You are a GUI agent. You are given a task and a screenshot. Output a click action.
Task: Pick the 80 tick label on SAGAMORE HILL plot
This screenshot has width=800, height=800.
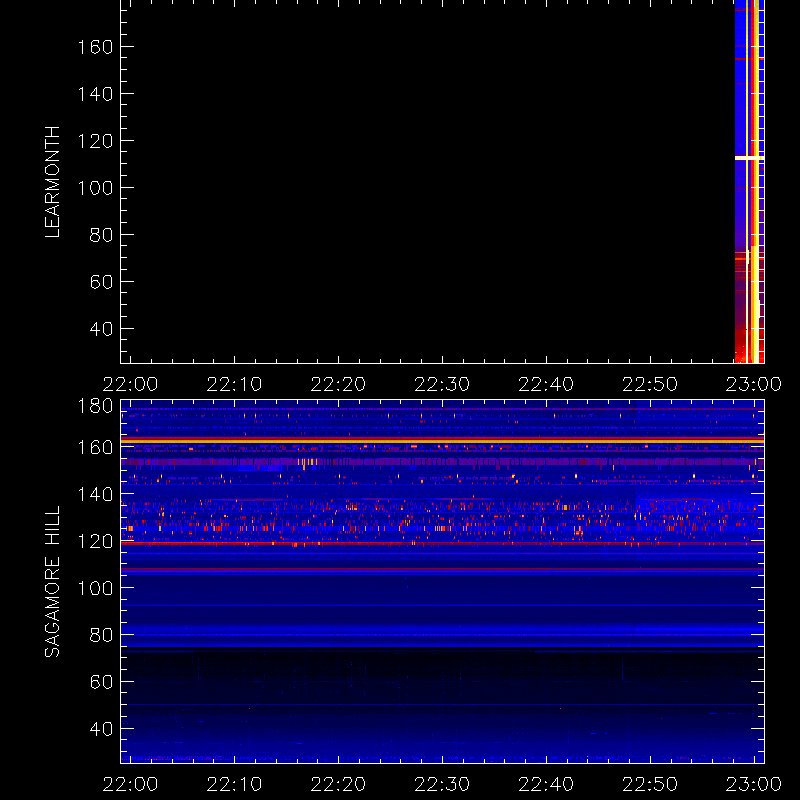[101, 635]
